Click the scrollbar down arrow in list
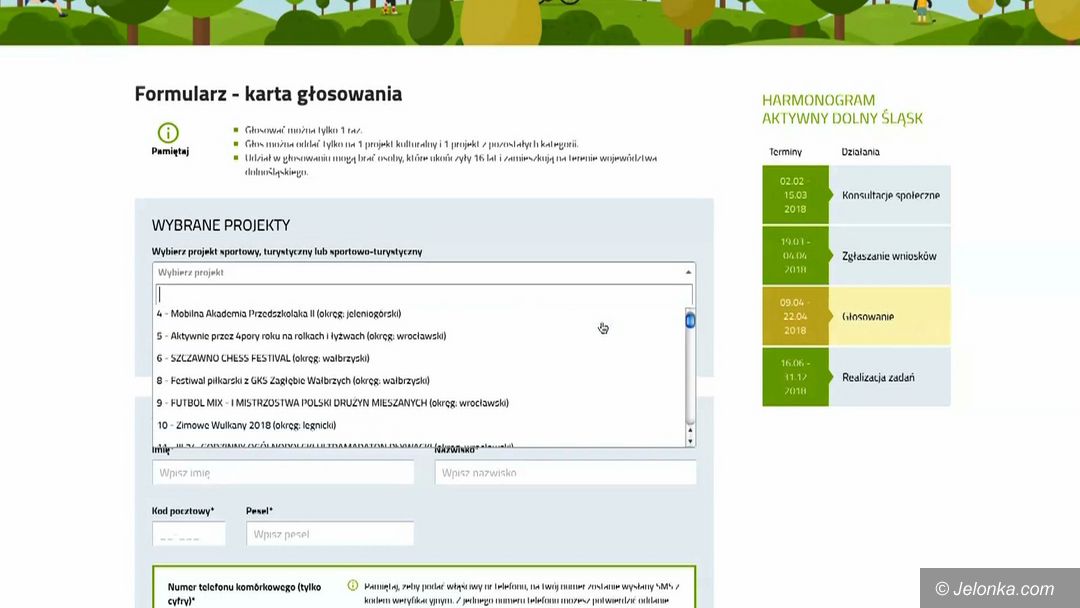1080x608 pixels. coord(690,441)
